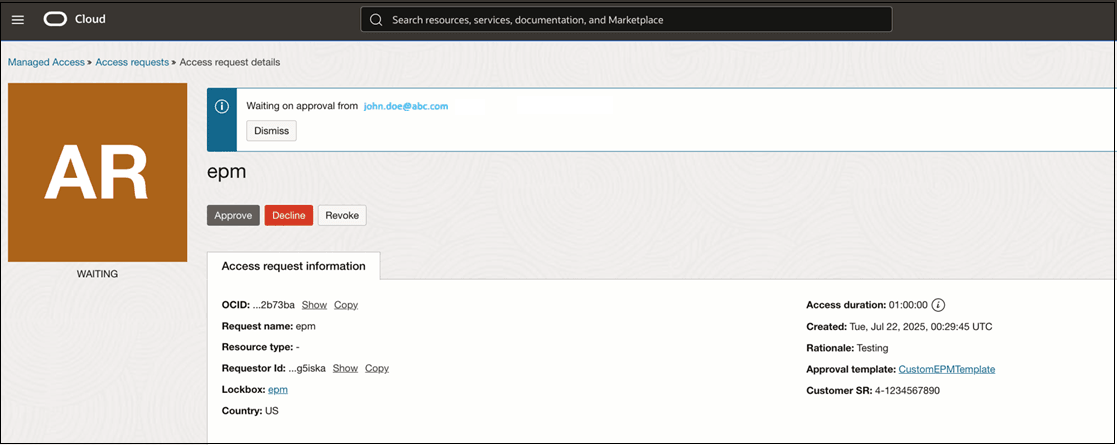Dismiss the waiting approval notification
This screenshot has width=1117, height=445.
[x=271, y=131]
